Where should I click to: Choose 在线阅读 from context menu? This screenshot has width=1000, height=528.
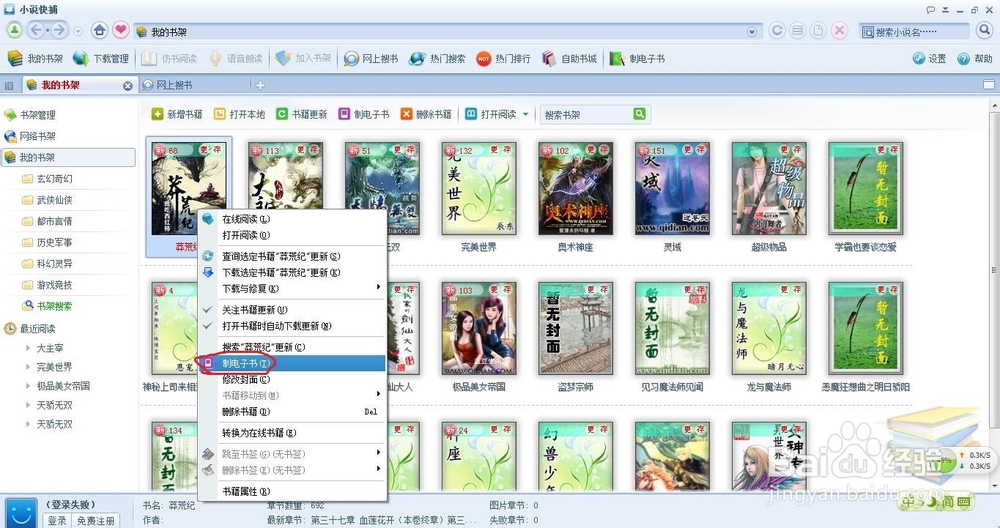[x=293, y=219]
